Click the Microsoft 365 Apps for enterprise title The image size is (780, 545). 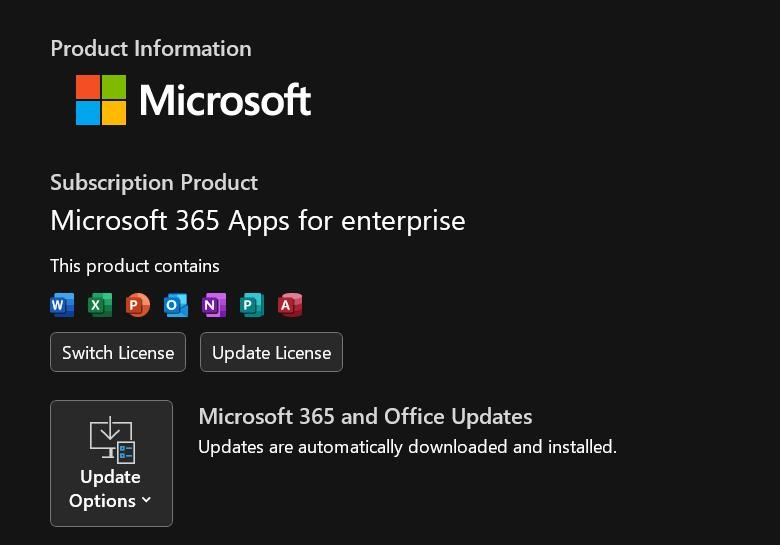258,221
